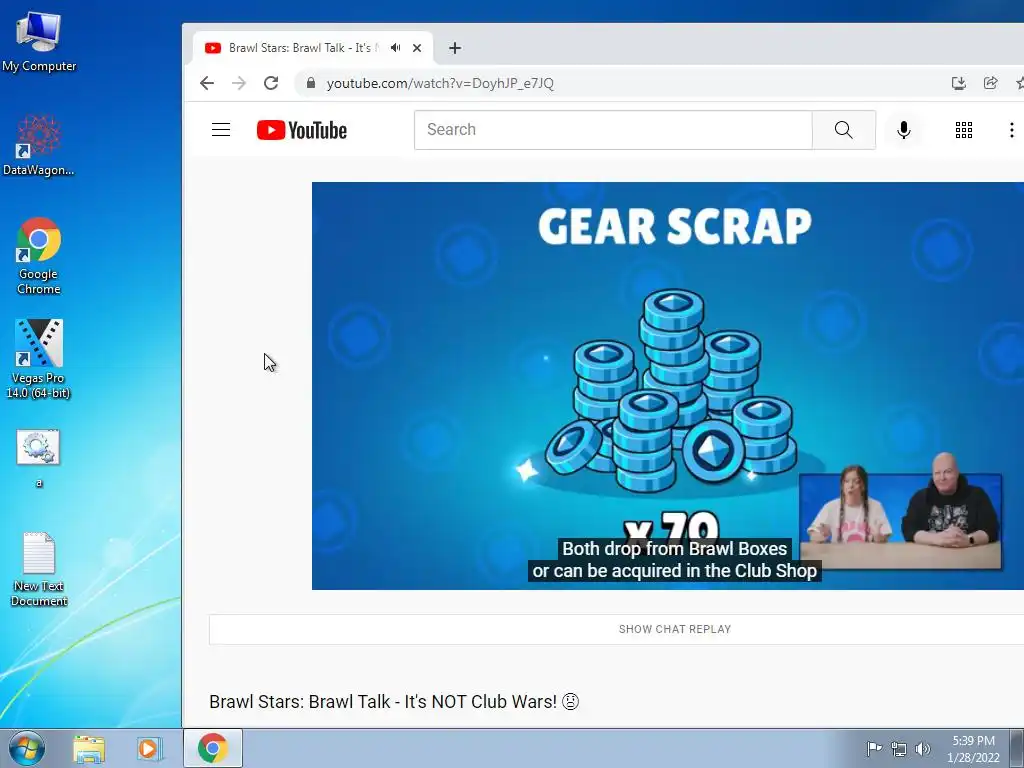
Task: Open YouTube settings three-dot menu
Action: tap(1012, 130)
